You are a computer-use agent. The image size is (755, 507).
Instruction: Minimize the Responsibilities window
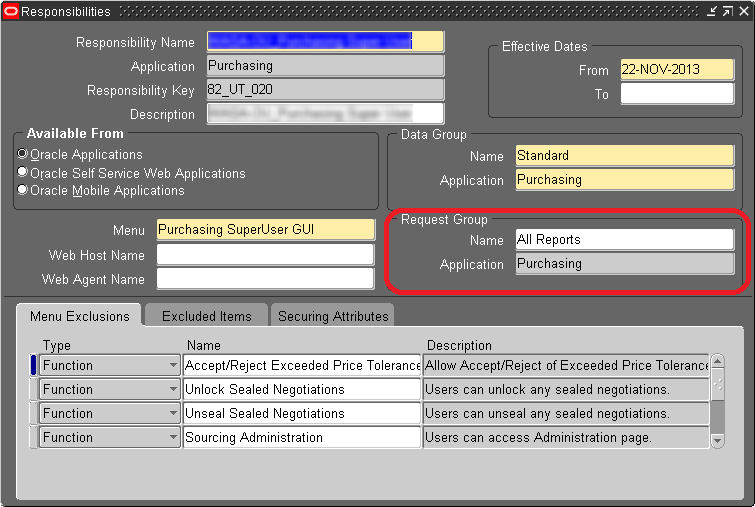click(712, 11)
